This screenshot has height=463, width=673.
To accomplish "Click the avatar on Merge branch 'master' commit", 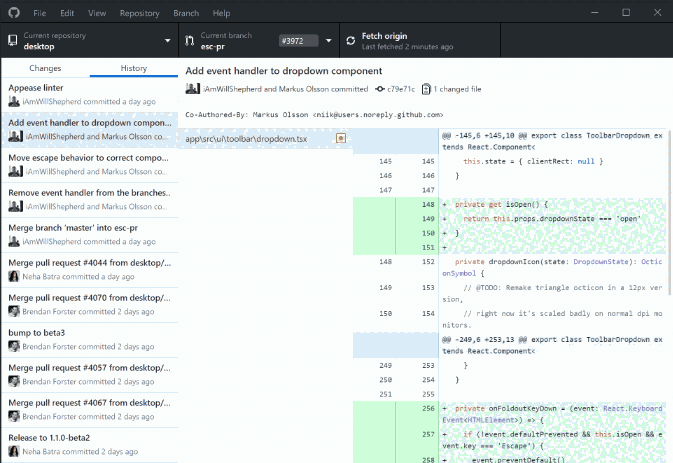I will [14, 242].
